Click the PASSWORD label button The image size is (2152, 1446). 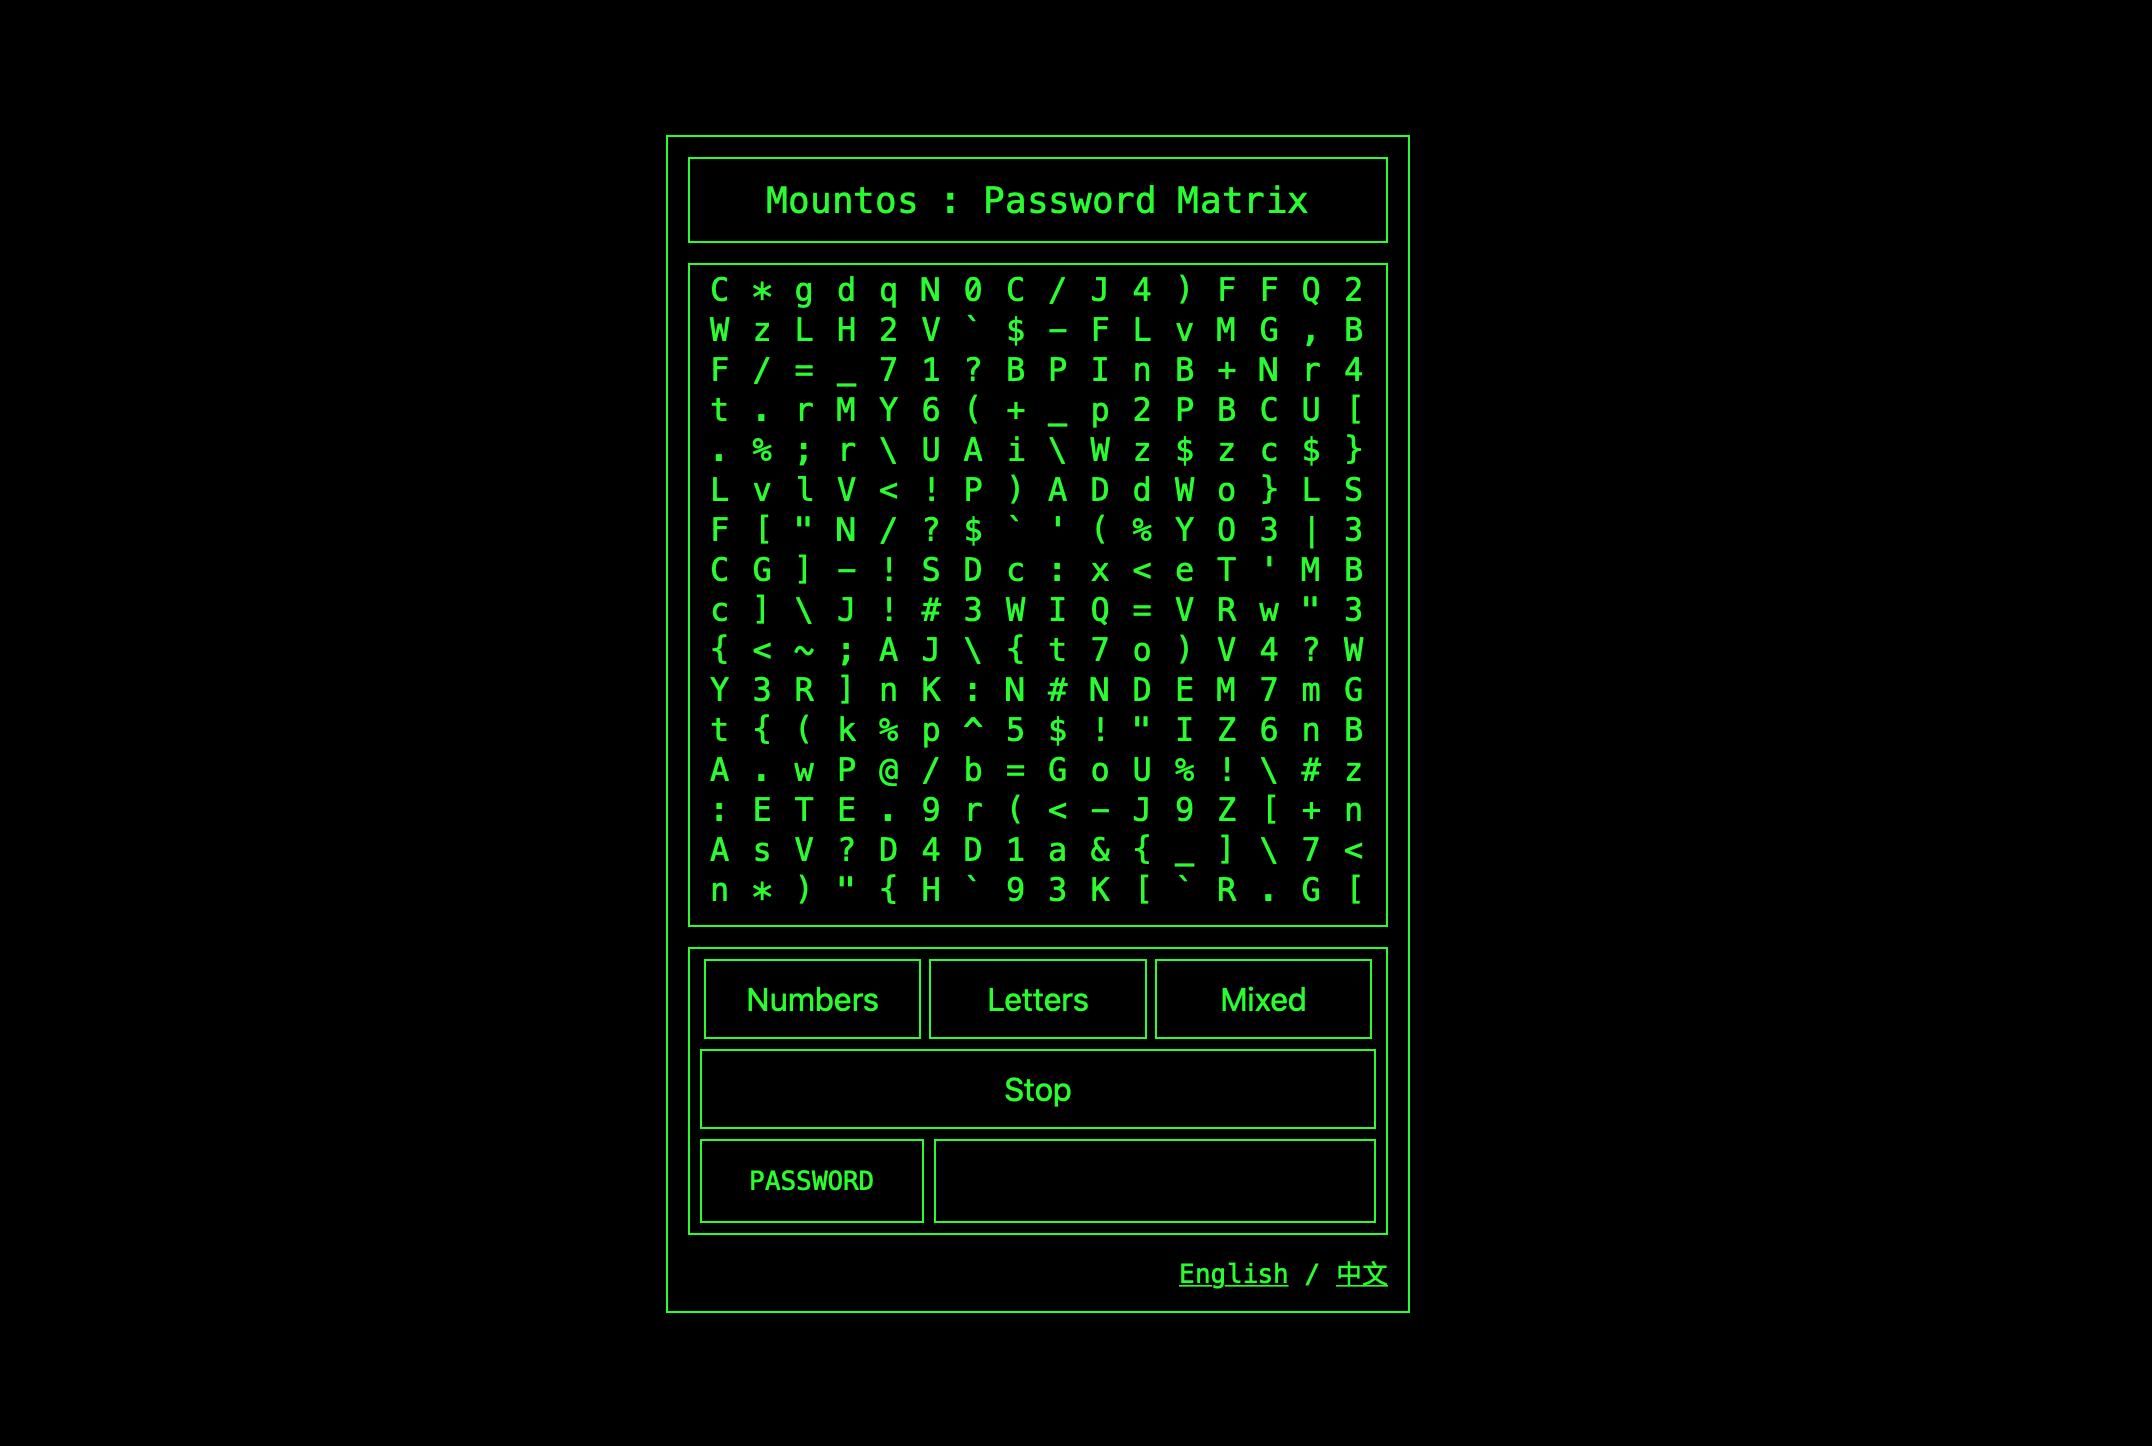[811, 1178]
